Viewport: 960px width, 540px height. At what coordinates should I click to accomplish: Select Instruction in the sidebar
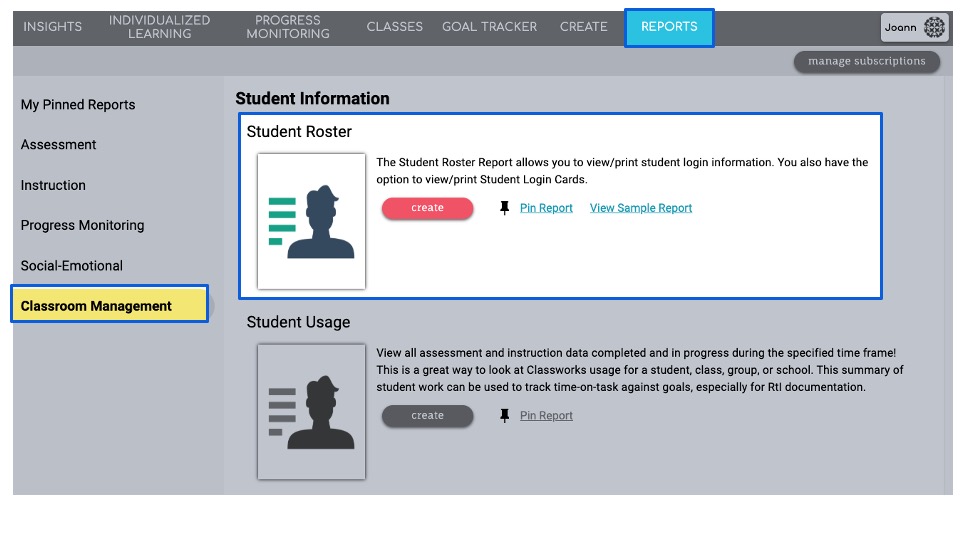53,185
